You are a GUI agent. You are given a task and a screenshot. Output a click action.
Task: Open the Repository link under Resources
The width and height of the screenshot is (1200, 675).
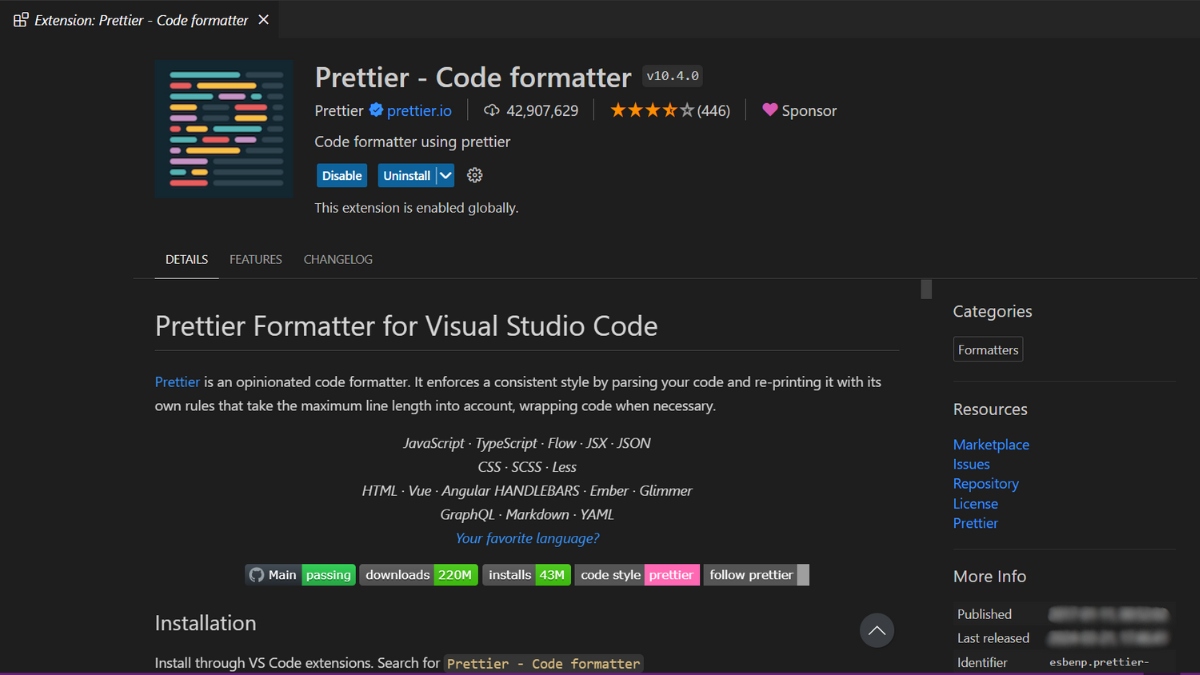(x=986, y=483)
